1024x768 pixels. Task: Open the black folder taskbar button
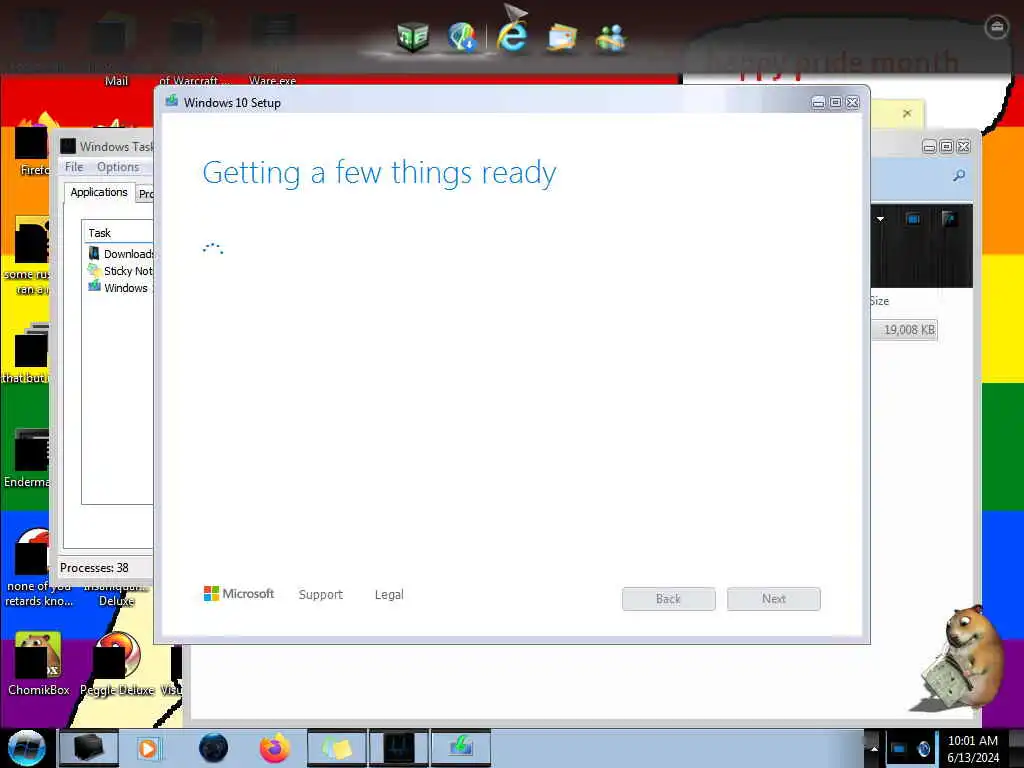[89, 748]
